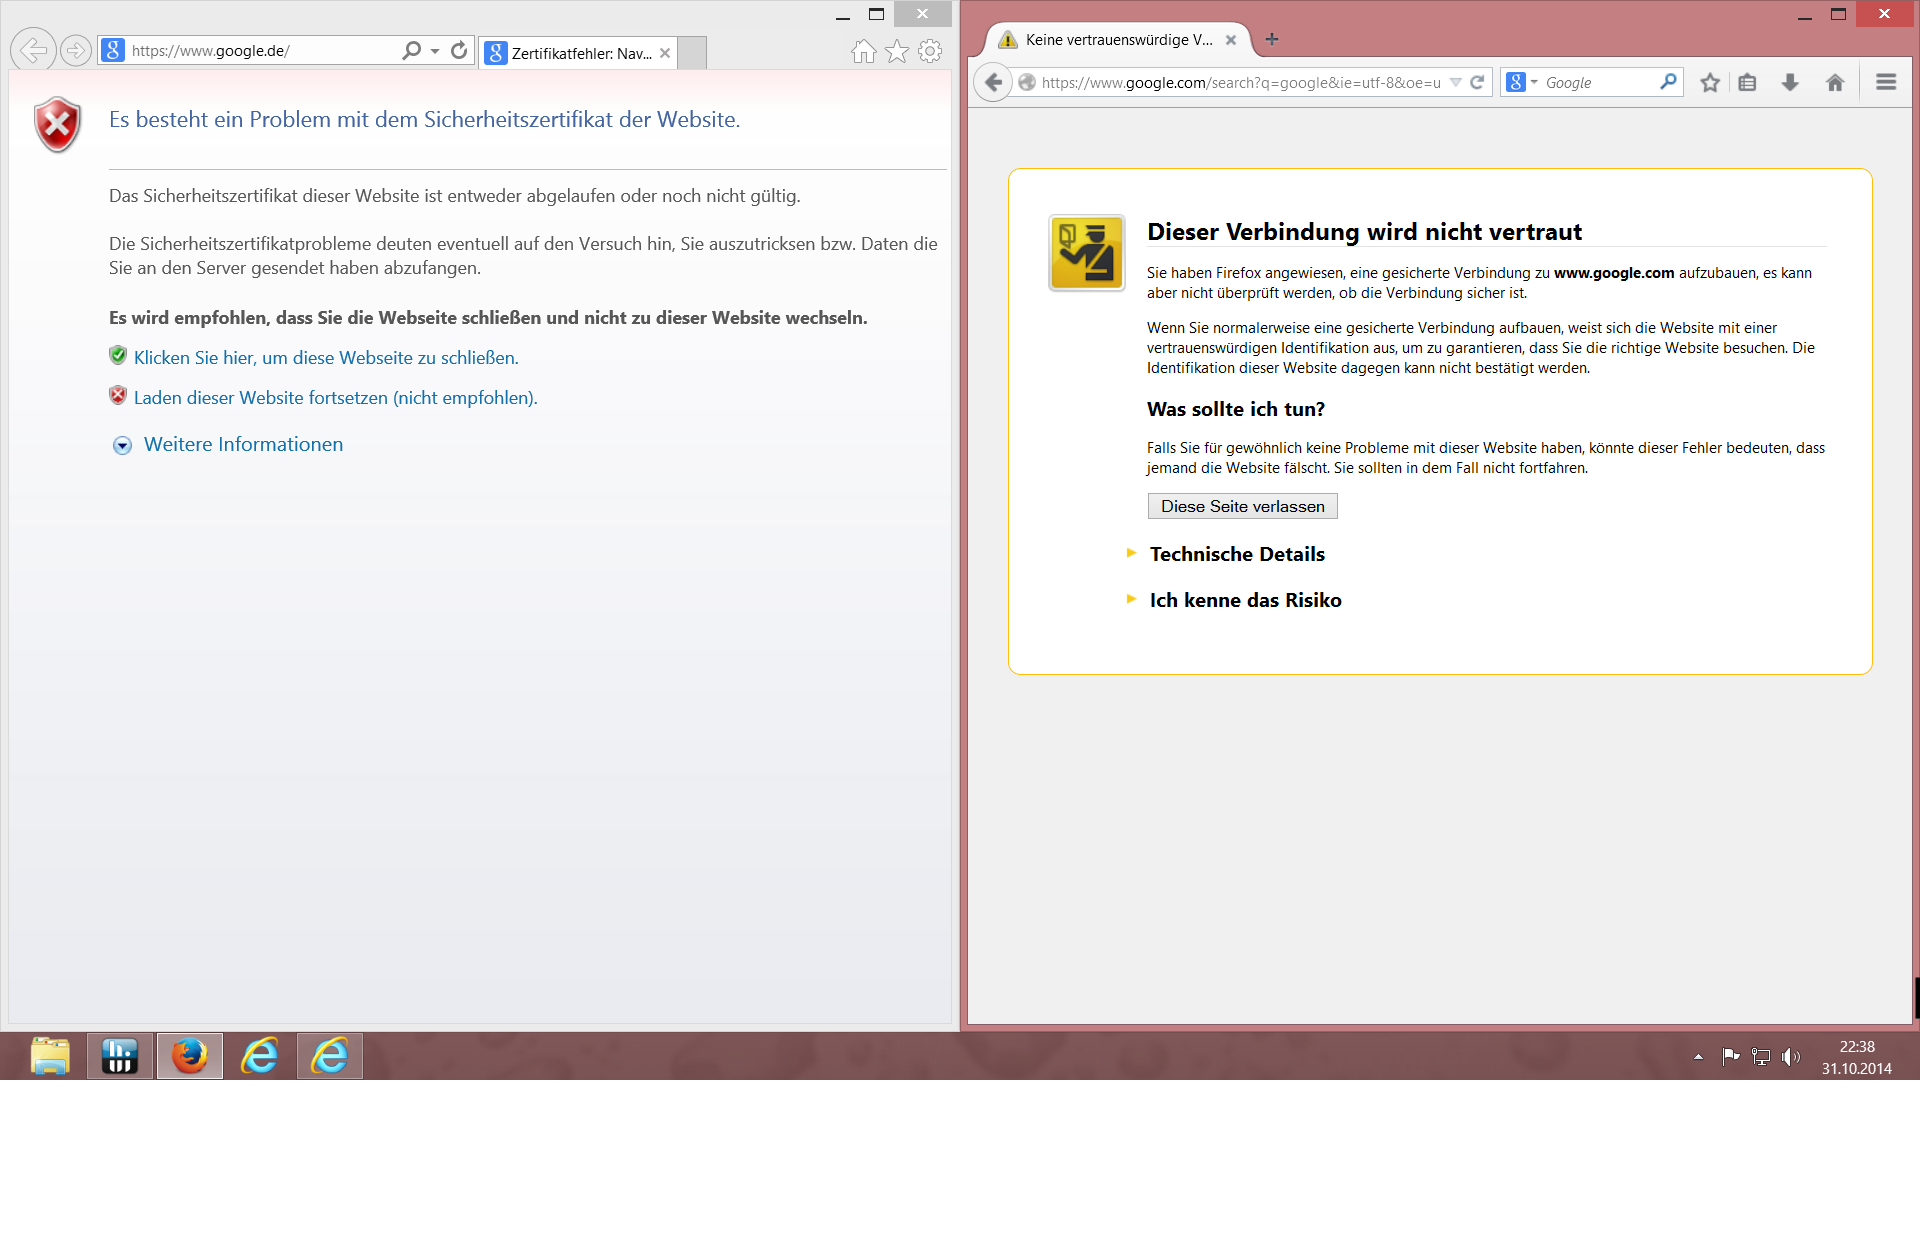Click Firefox back arrow button

[993, 83]
